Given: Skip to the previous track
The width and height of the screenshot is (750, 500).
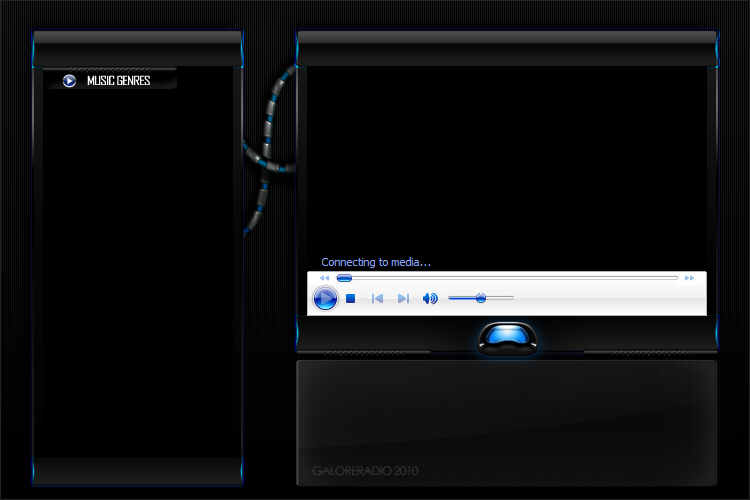Looking at the screenshot, I should (x=377, y=298).
